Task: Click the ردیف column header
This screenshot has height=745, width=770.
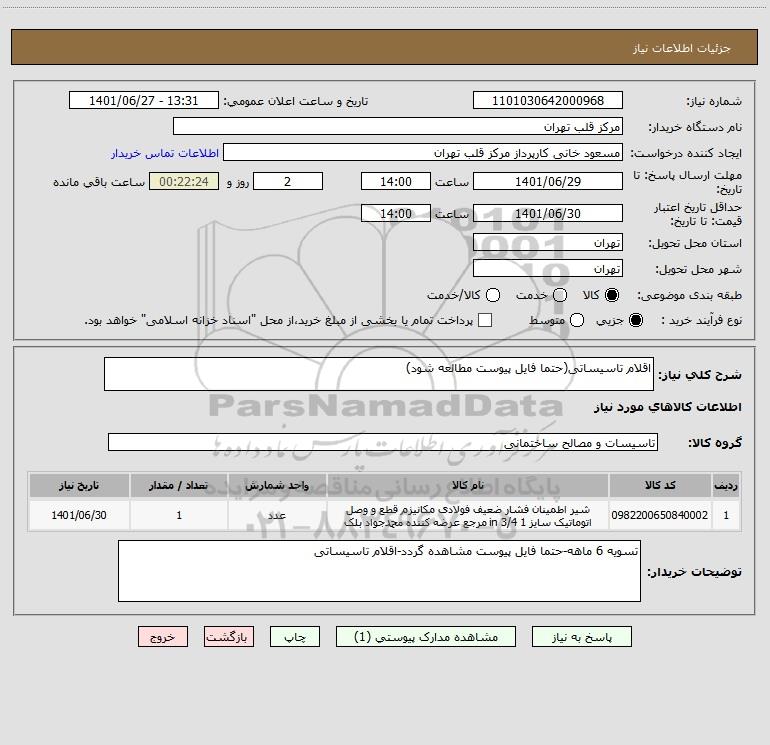Action: click(726, 485)
